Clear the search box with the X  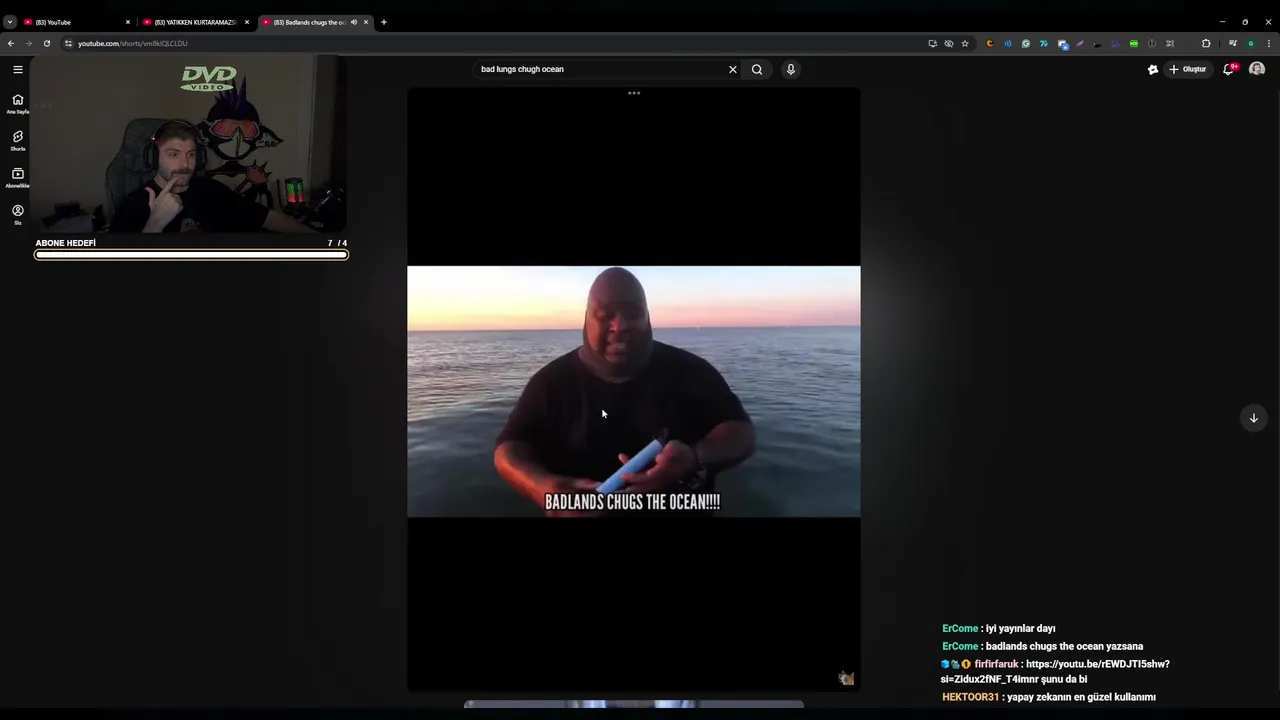point(733,69)
